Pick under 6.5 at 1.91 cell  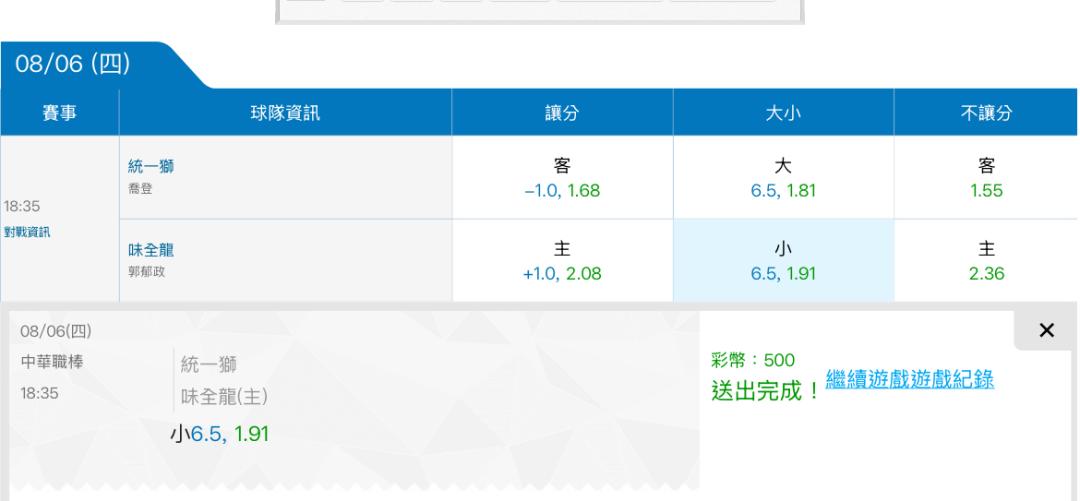click(783, 260)
